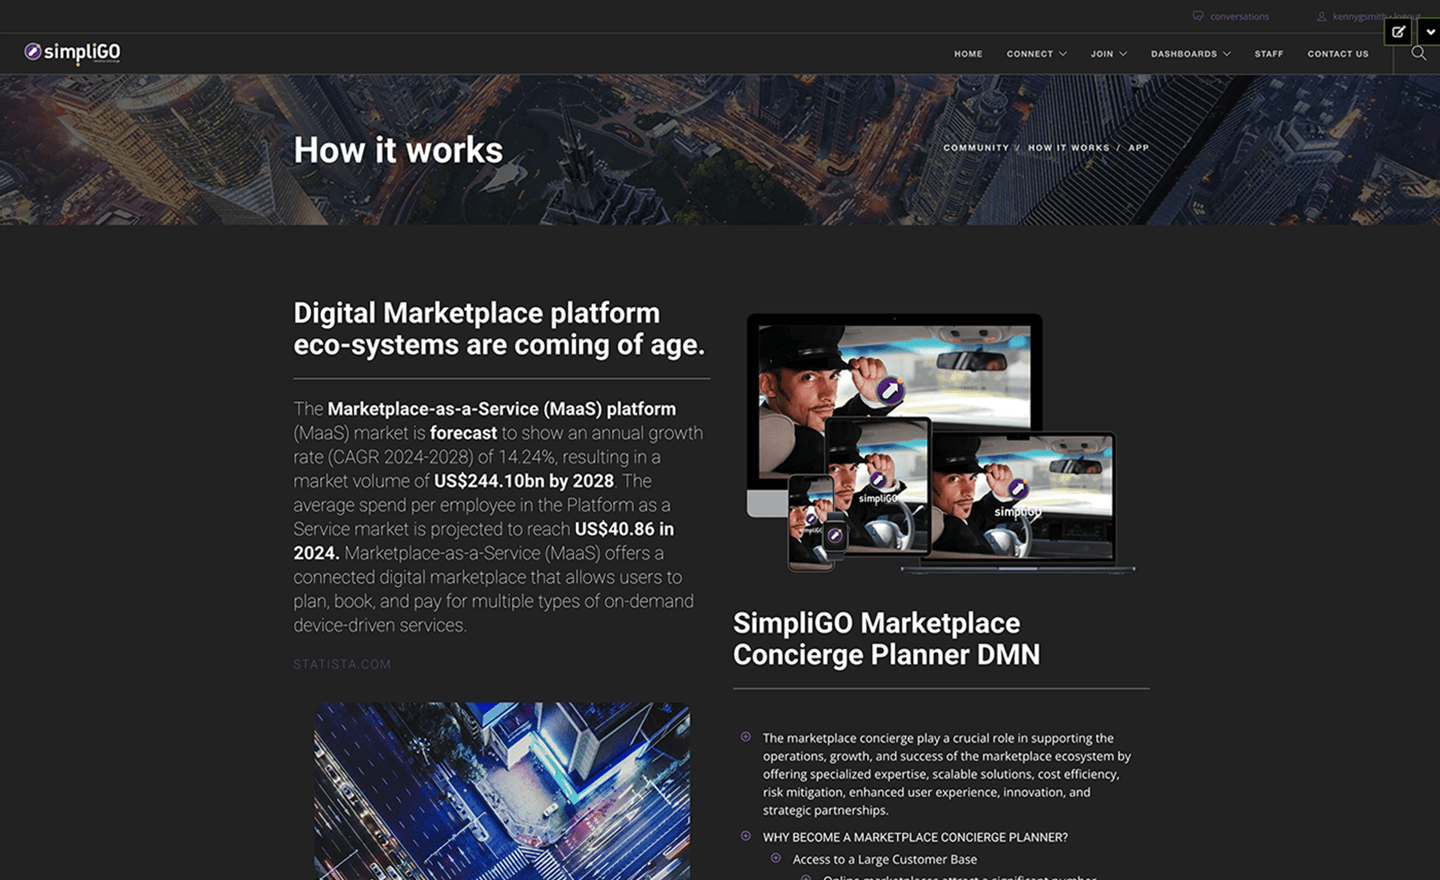Click the 'Digital Marketplace platform' heading
This screenshot has width=1440, height=880.
(499, 329)
